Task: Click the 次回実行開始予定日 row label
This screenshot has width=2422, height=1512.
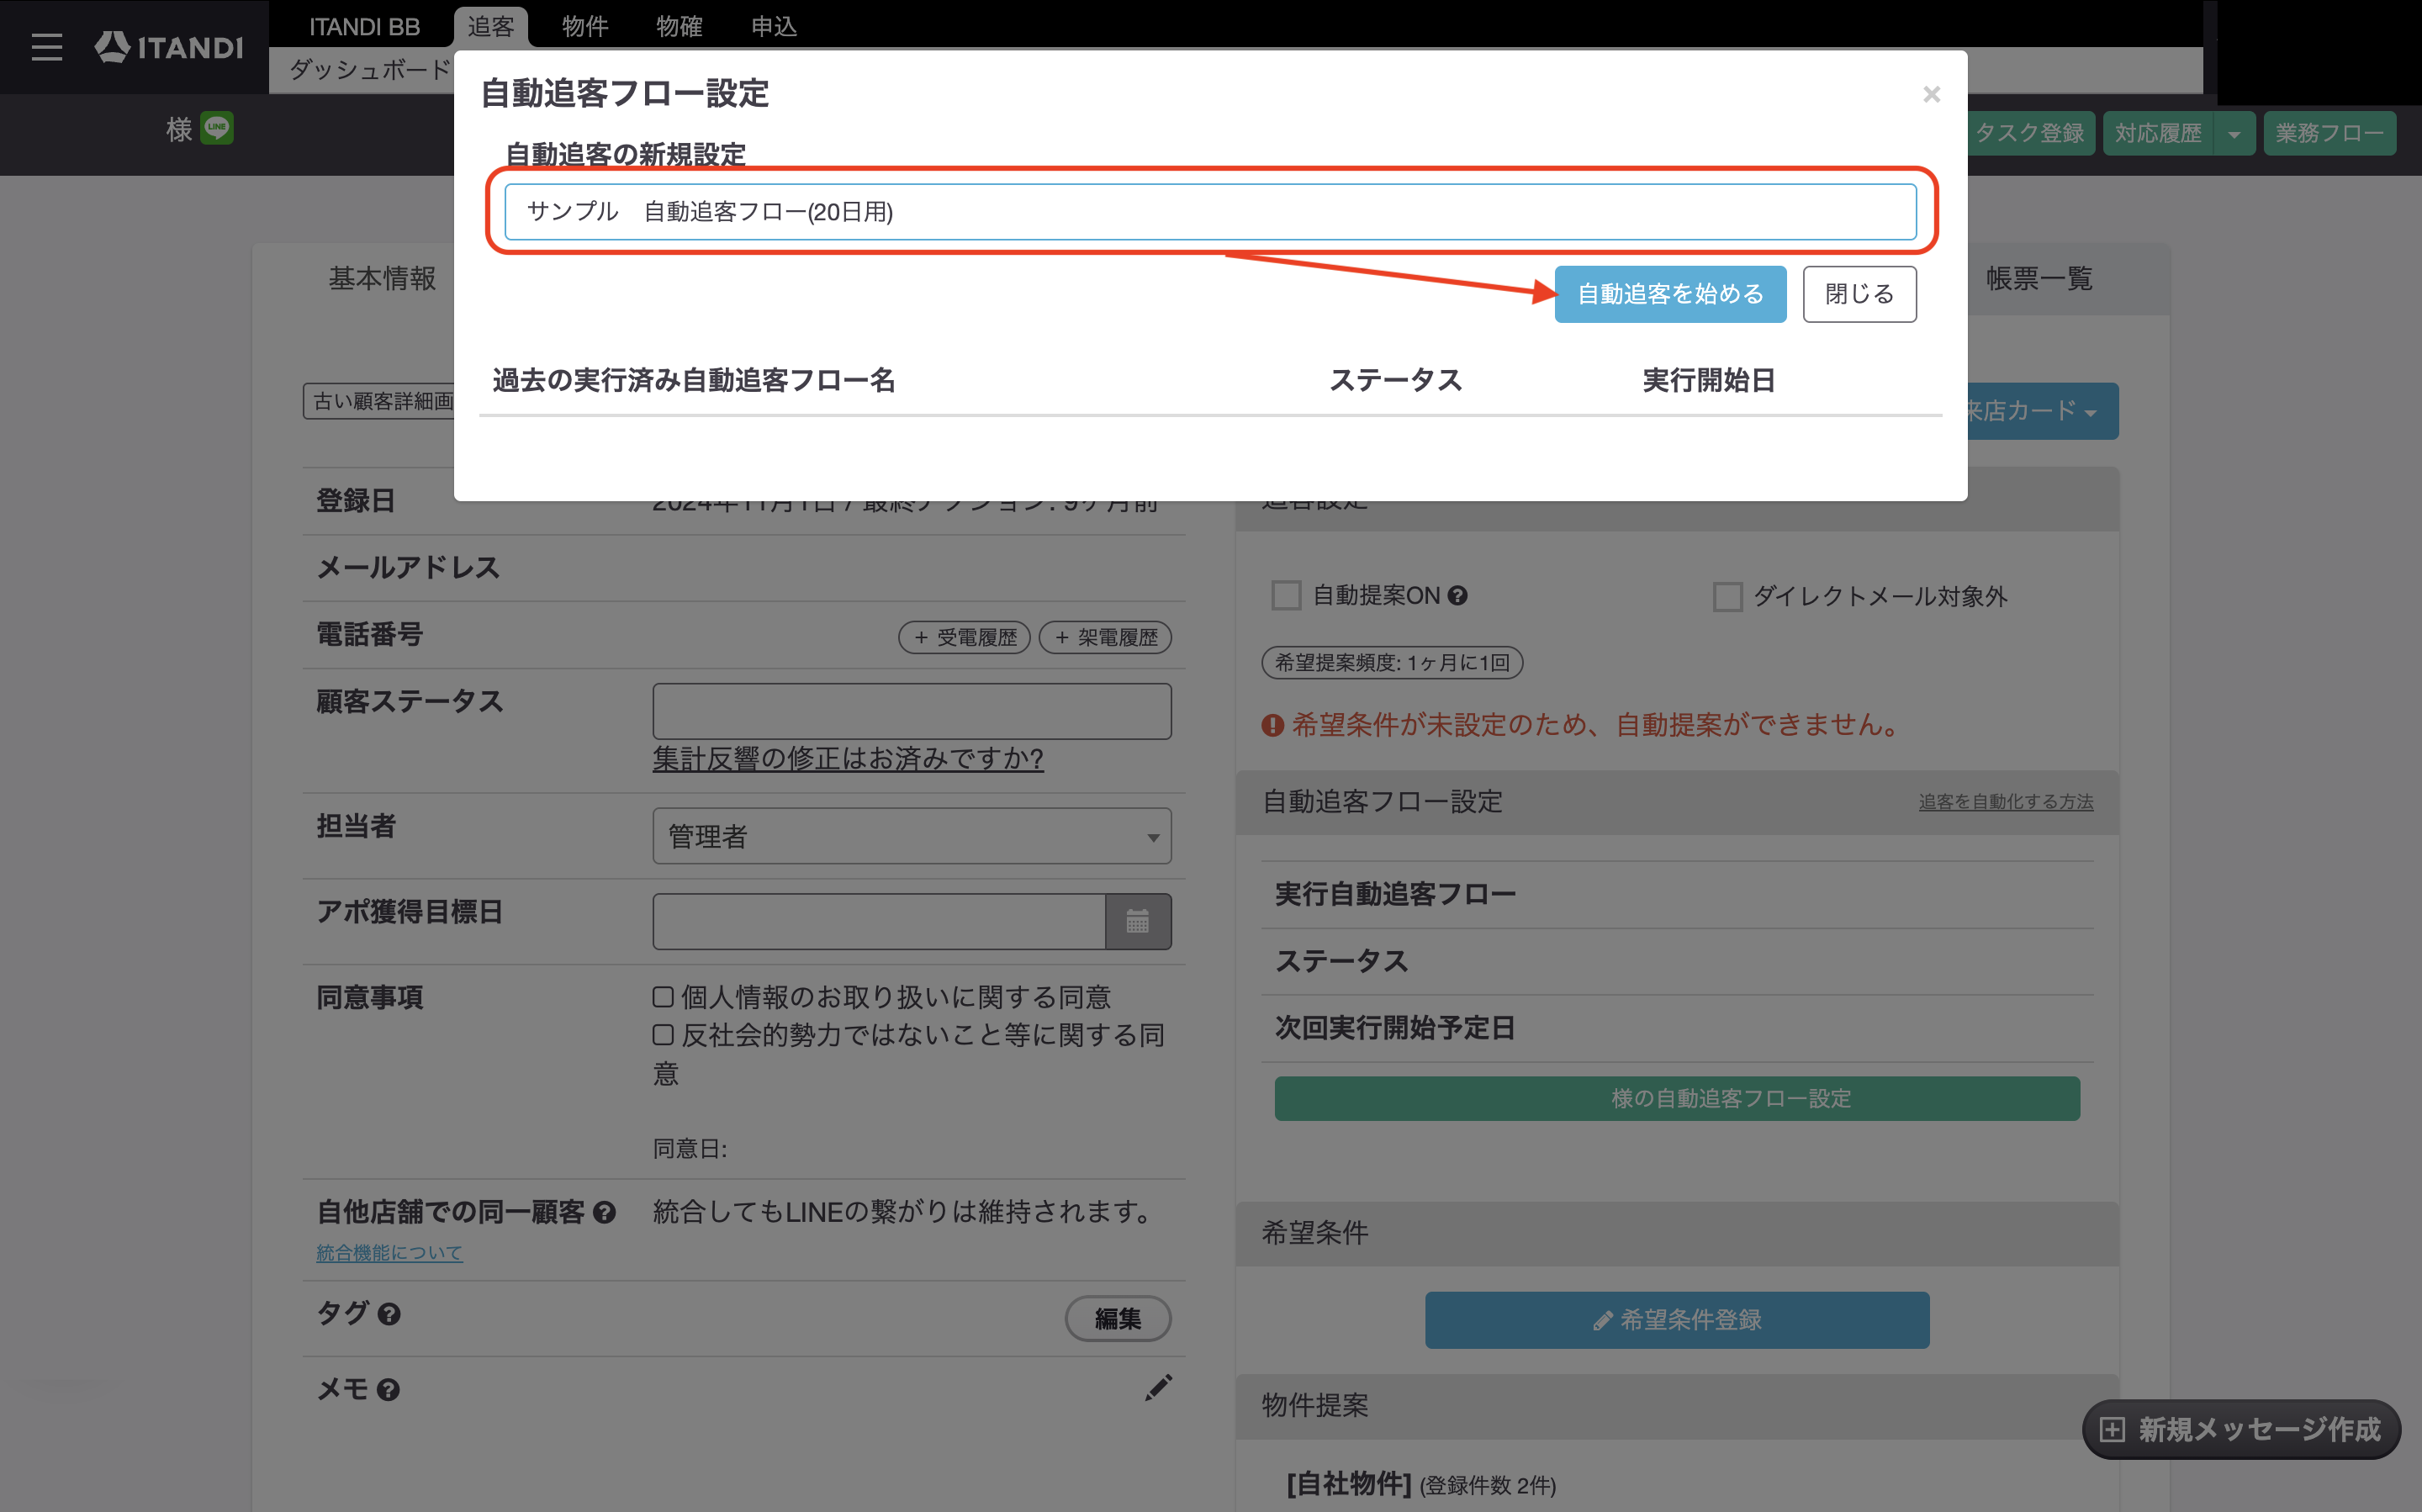Action: [x=1395, y=1028]
